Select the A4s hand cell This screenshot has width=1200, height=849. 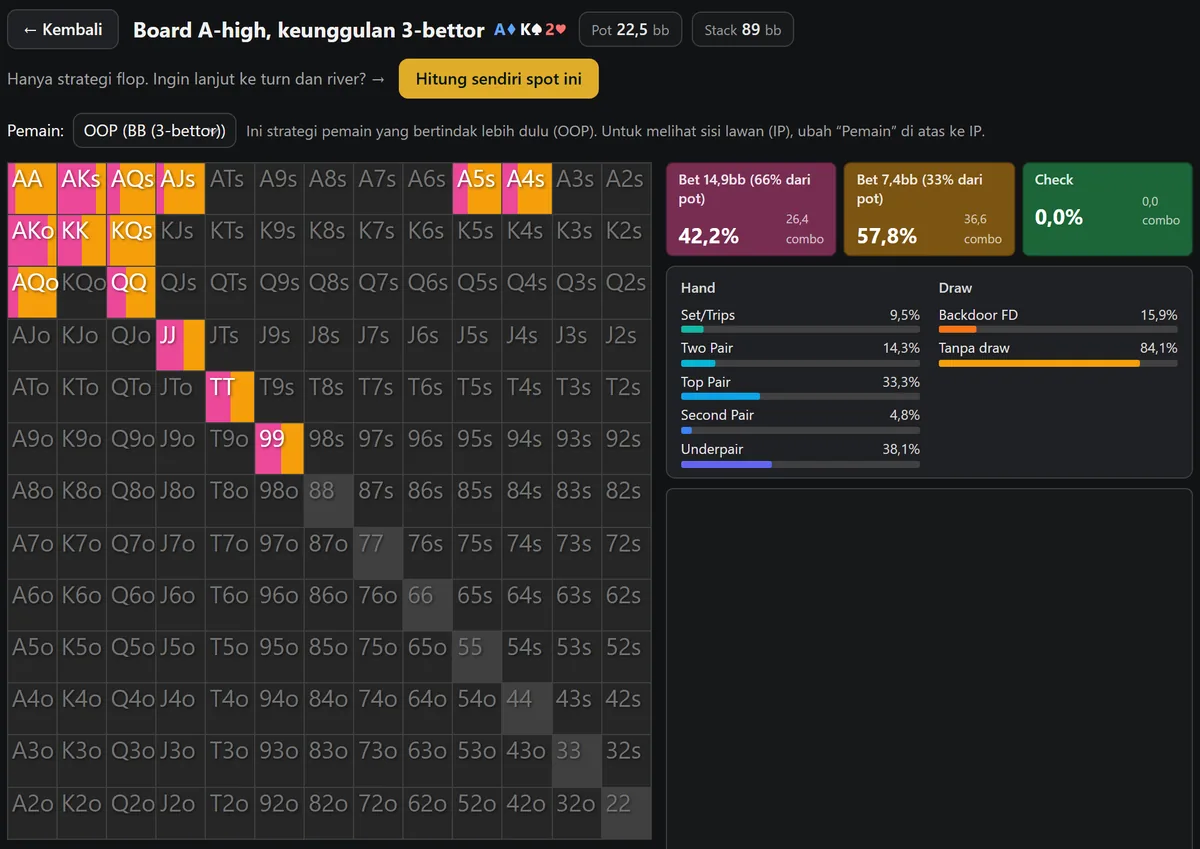pos(527,188)
